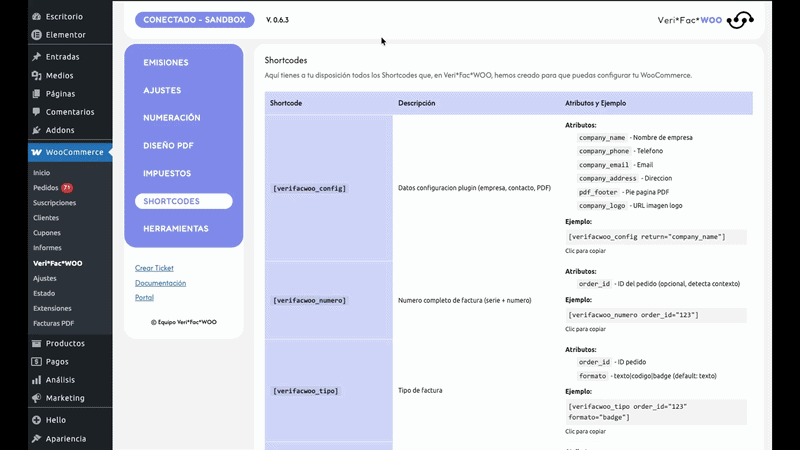
Task: Click the Escritorio dashboard icon
Action: point(36,16)
